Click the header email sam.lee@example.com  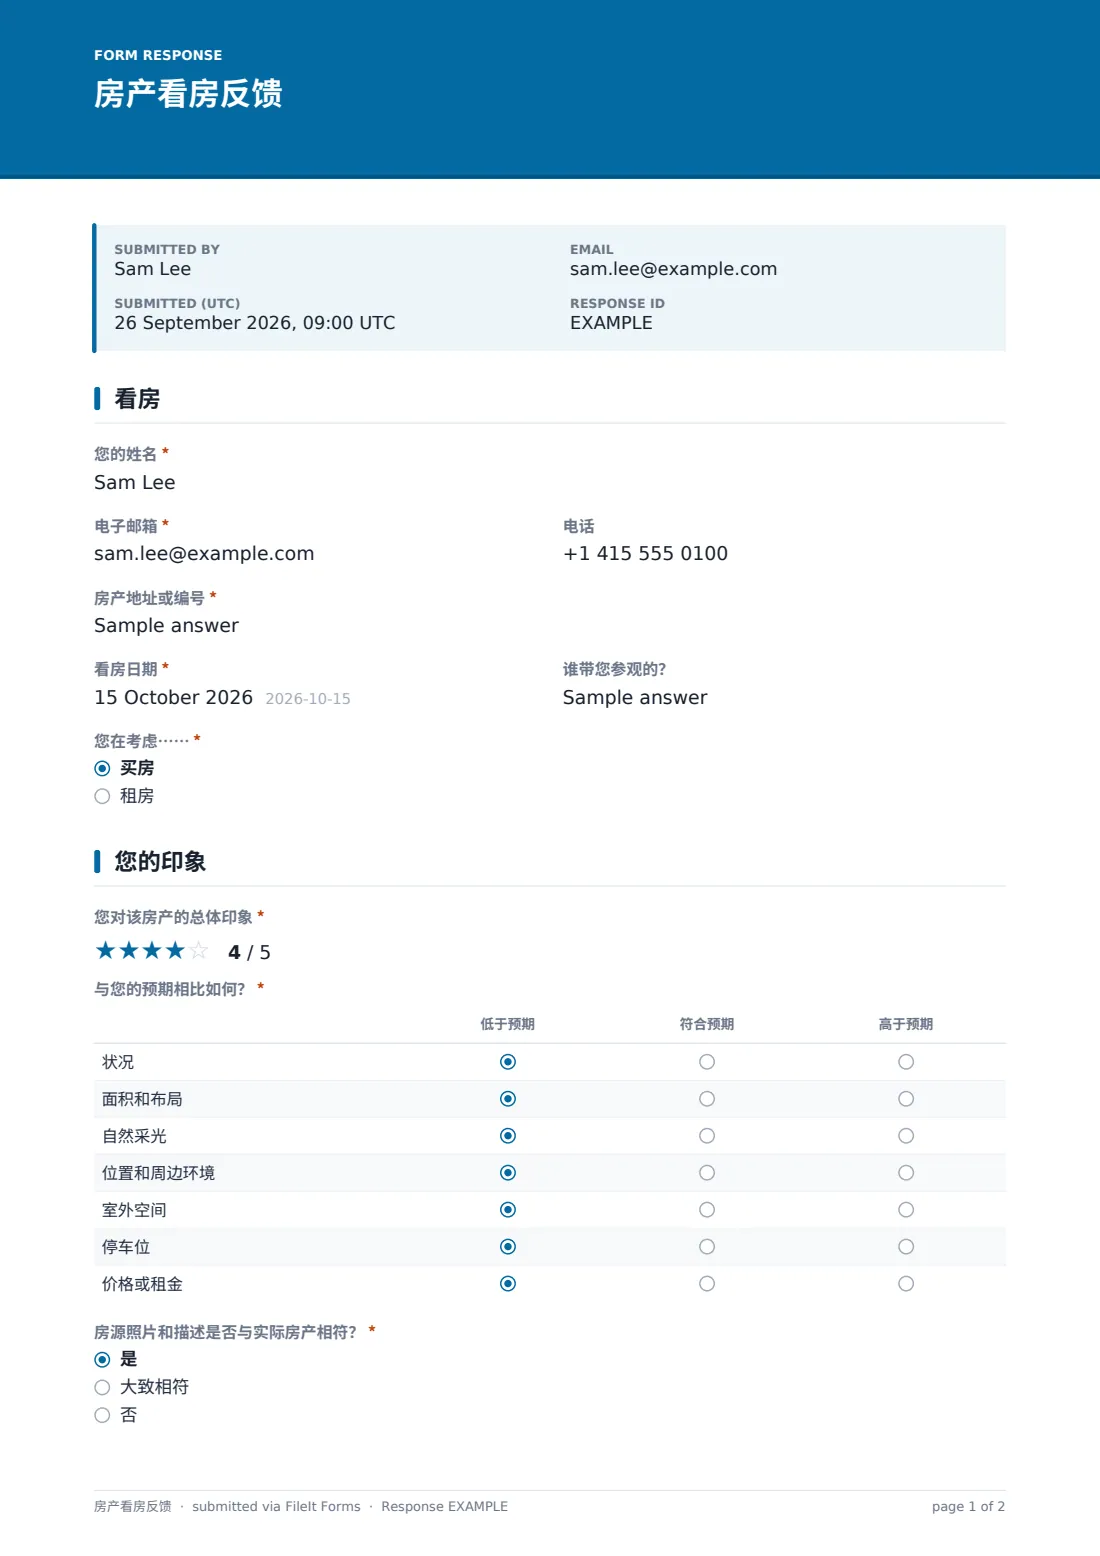pos(673,269)
